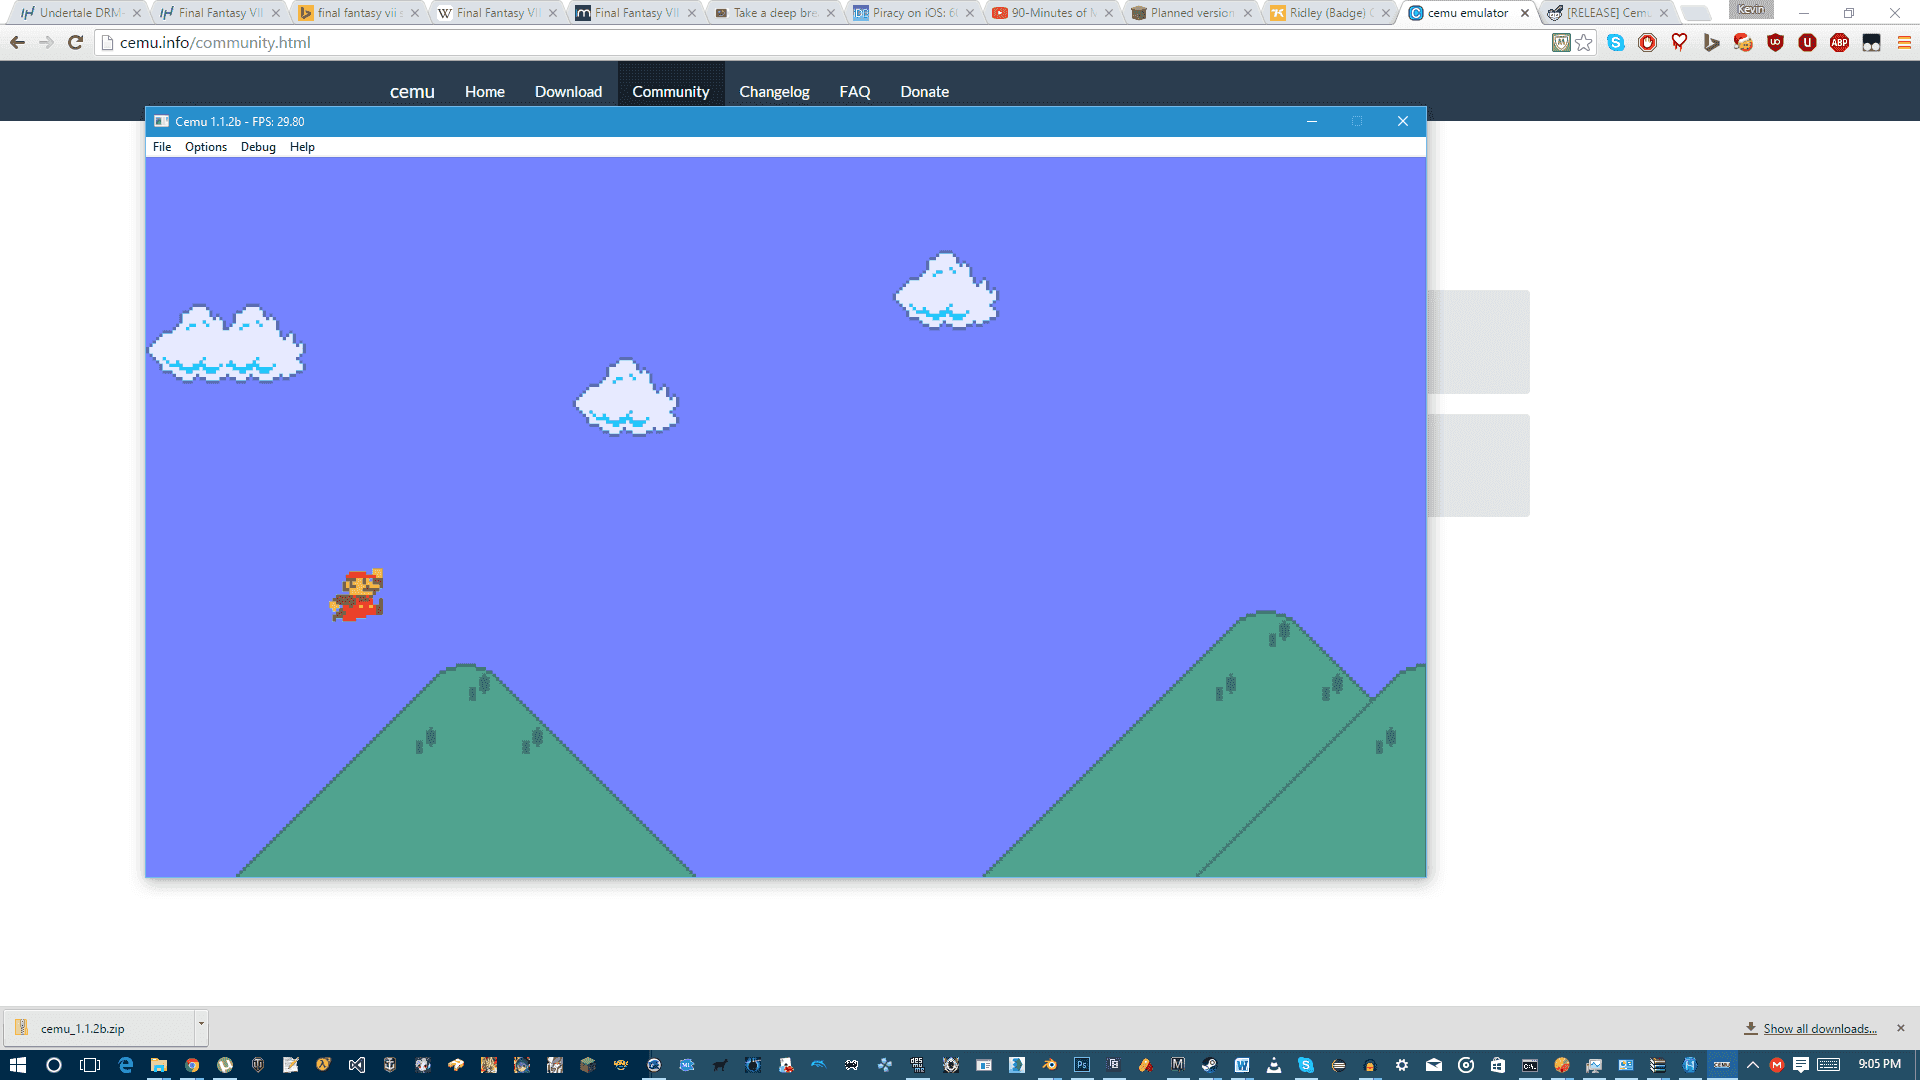Open the Donate page link
The height and width of the screenshot is (1080, 1920).
925,92
